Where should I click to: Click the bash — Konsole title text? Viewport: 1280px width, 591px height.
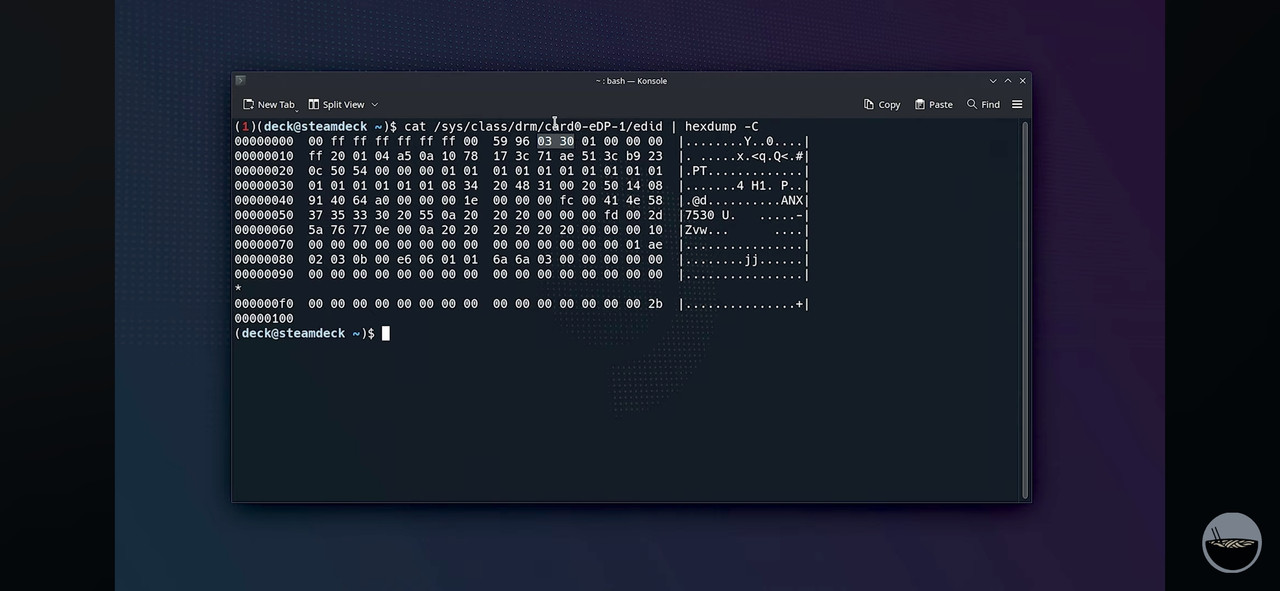(x=631, y=81)
